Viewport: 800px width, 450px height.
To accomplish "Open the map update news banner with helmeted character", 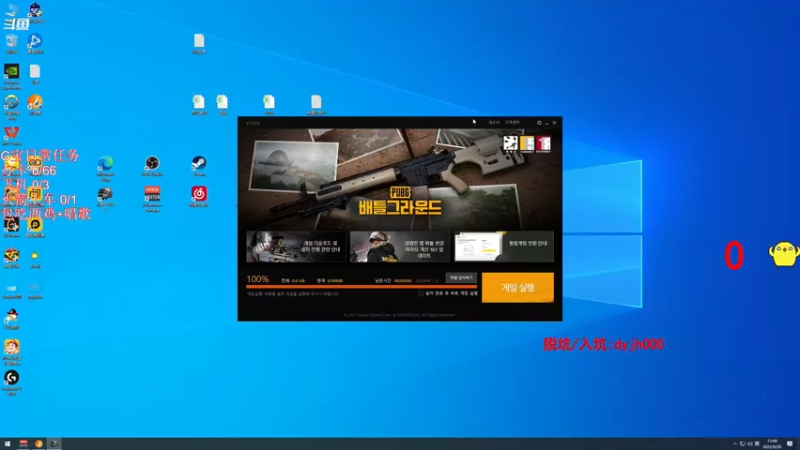I will click(x=400, y=246).
